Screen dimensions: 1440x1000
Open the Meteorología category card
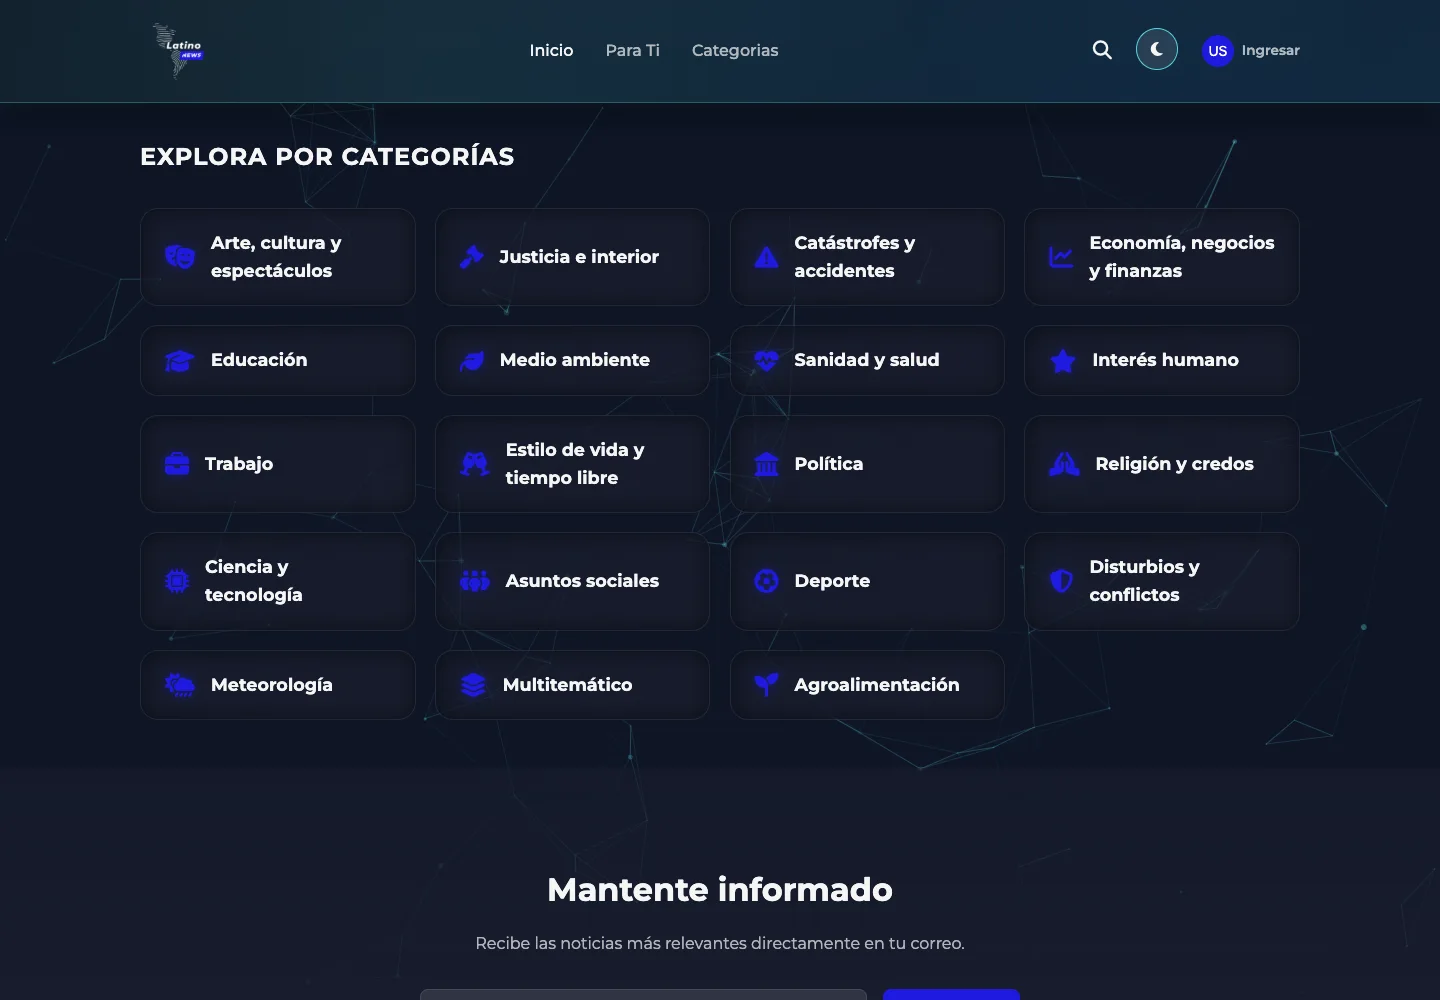pyautogui.click(x=278, y=685)
